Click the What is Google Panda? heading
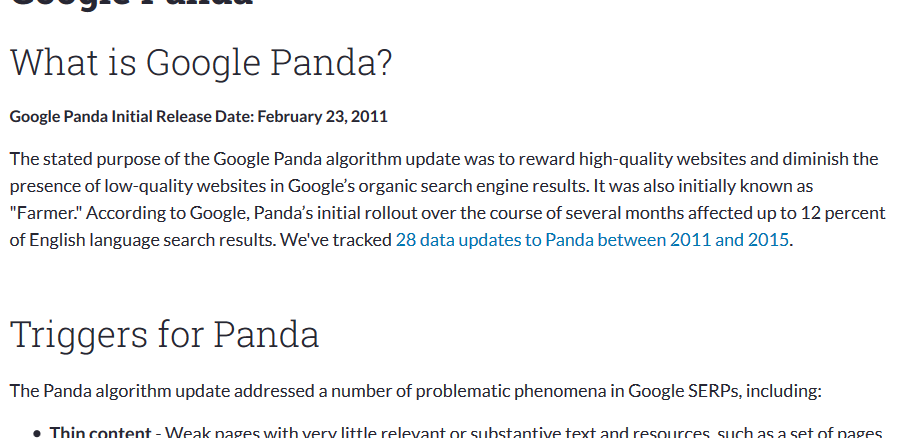The image size is (909, 438). tap(201, 62)
